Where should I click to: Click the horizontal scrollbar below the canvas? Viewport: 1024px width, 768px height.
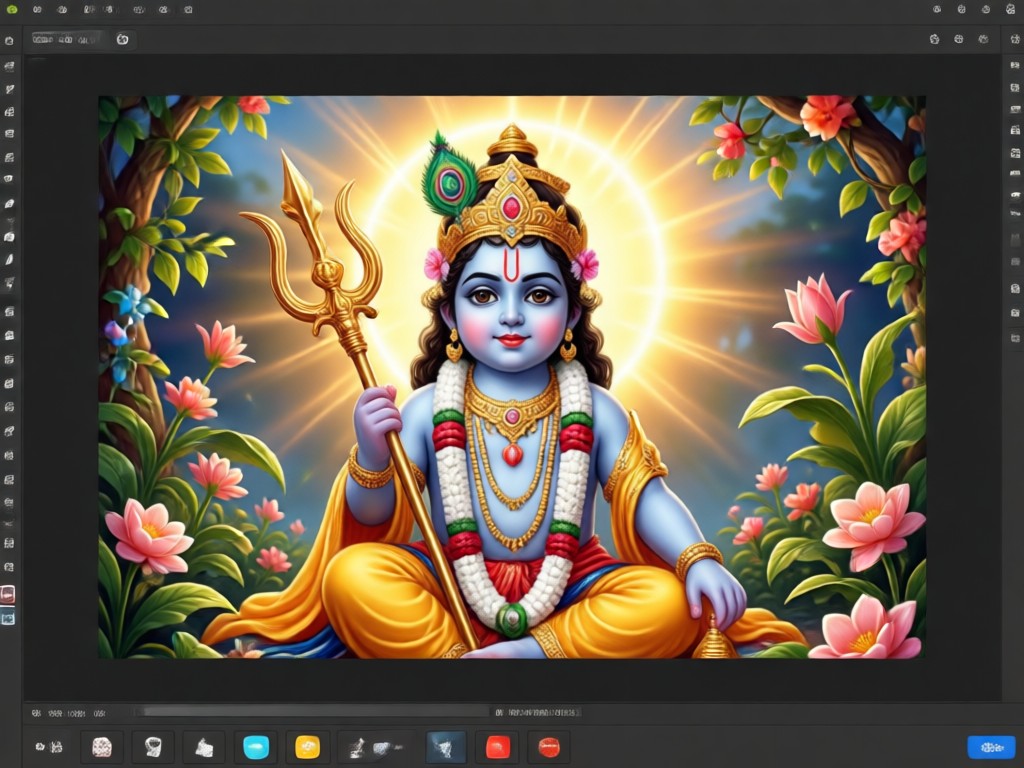tap(315, 712)
